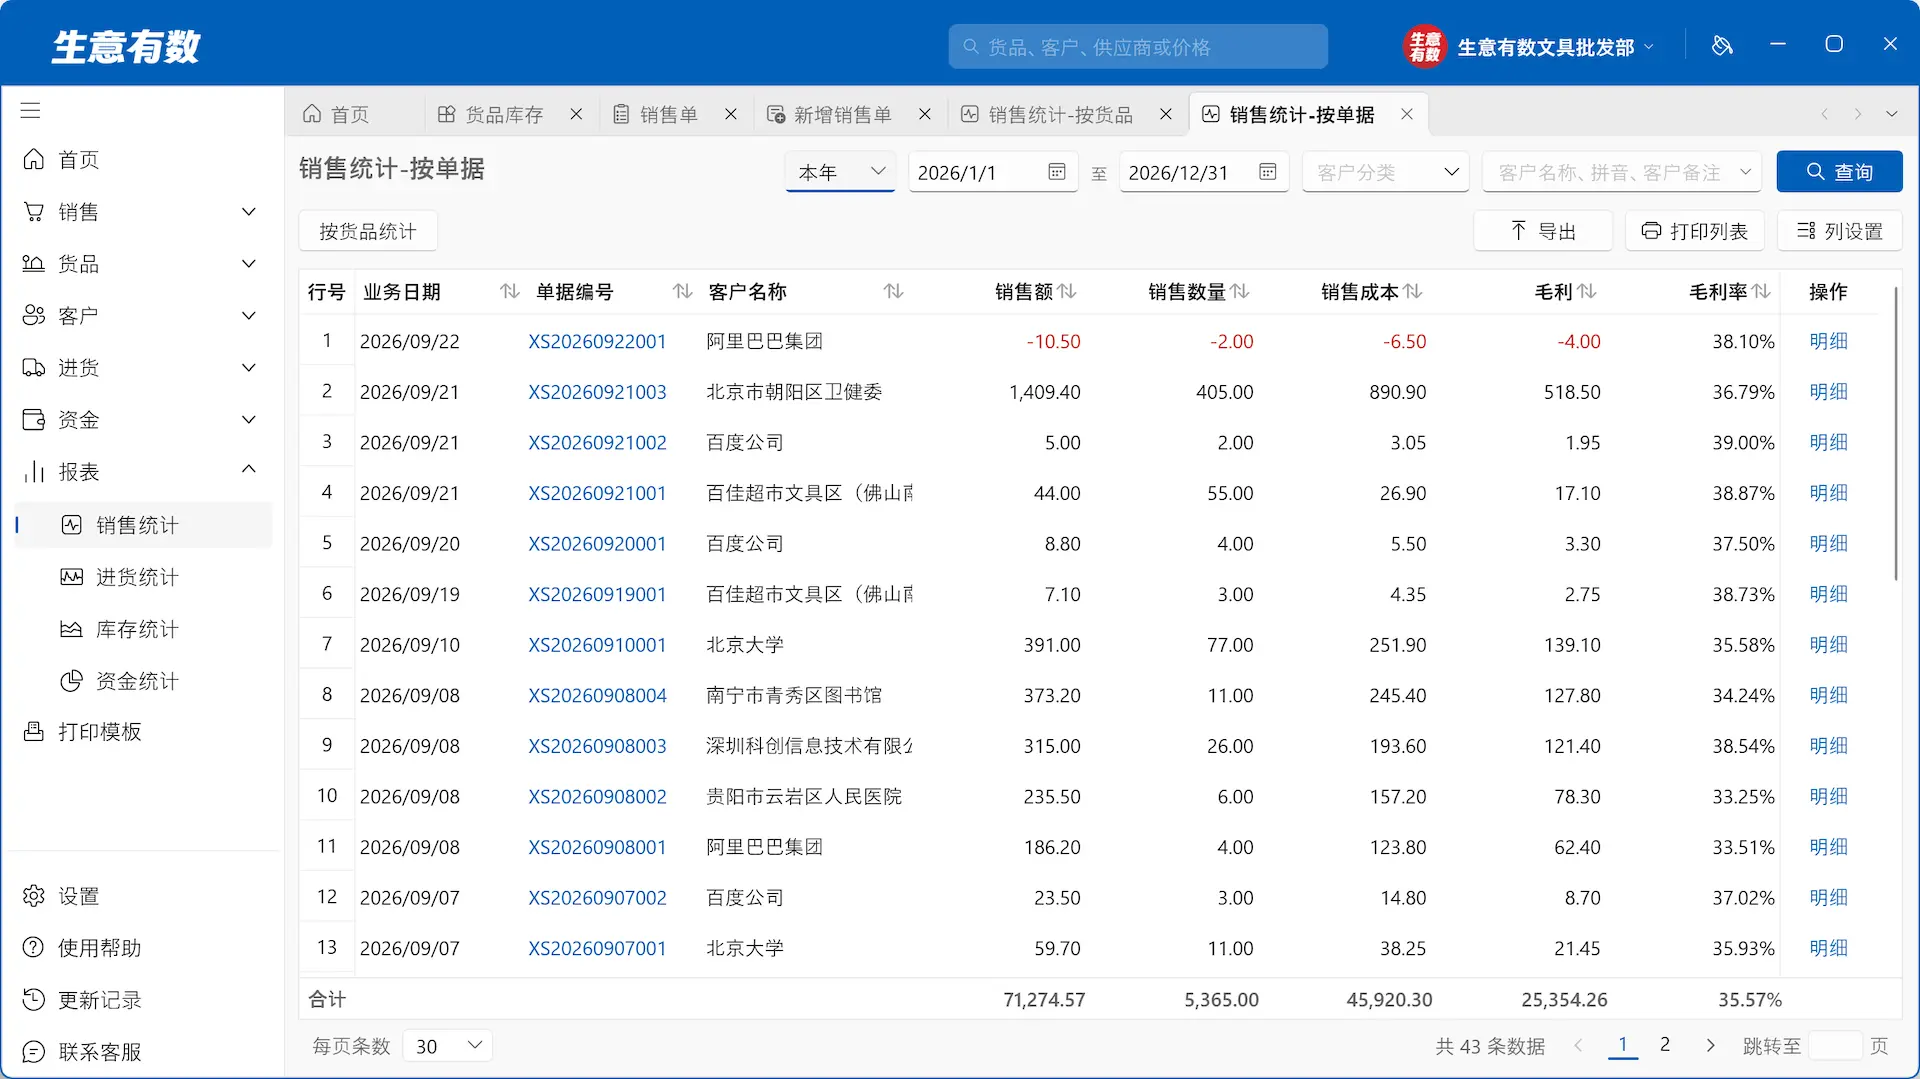Go to page 2 of results
Viewport: 1920px width, 1079px height.
[1665, 1045]
